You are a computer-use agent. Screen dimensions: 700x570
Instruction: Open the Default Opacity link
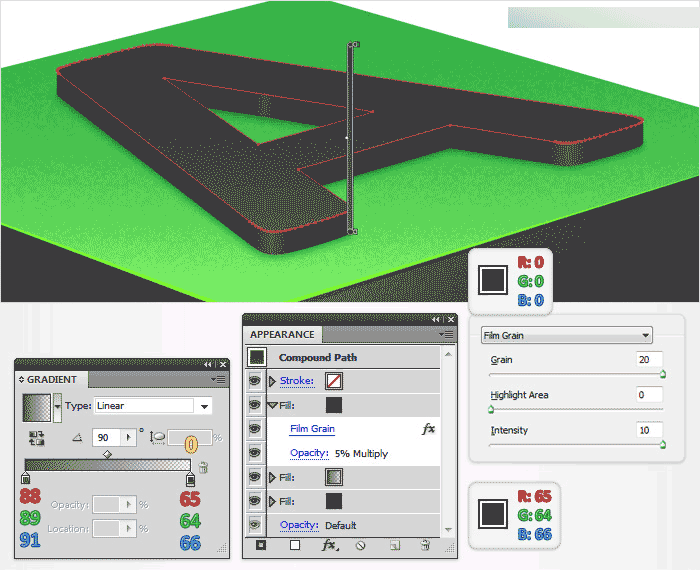299,525
